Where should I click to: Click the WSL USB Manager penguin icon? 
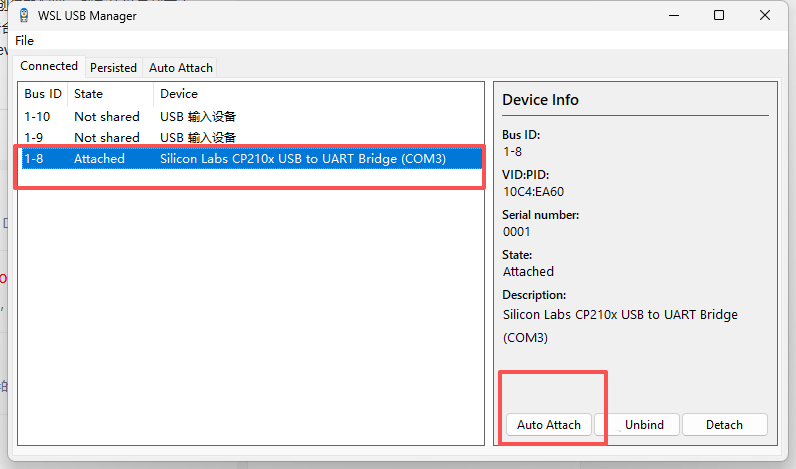(24, 15)
